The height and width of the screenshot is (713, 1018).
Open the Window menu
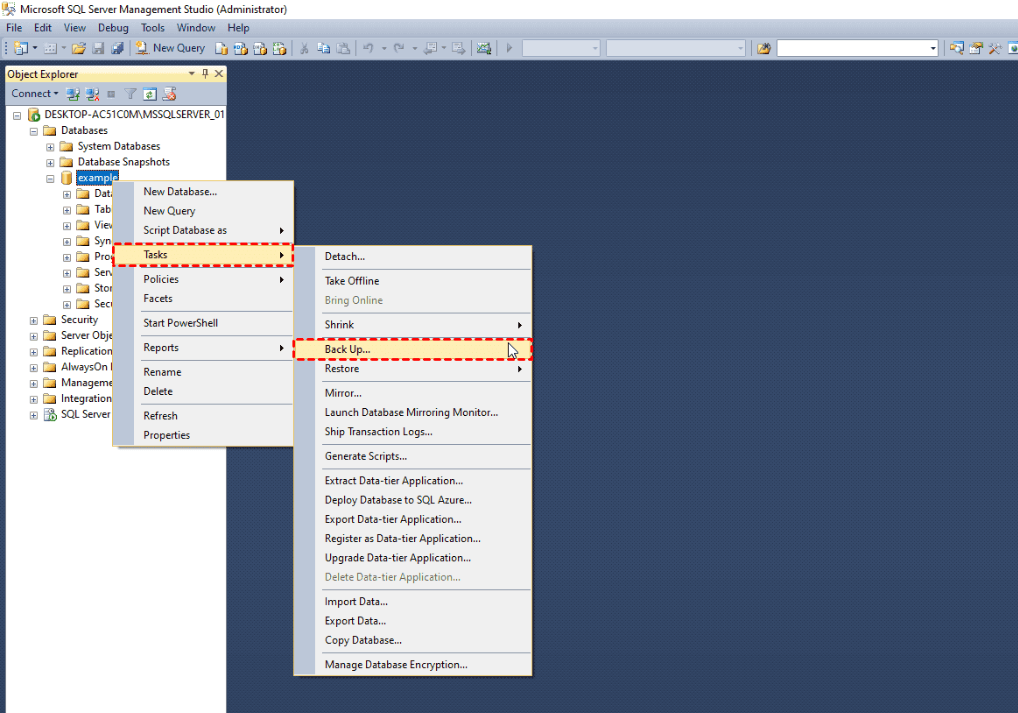pos(196,27)
